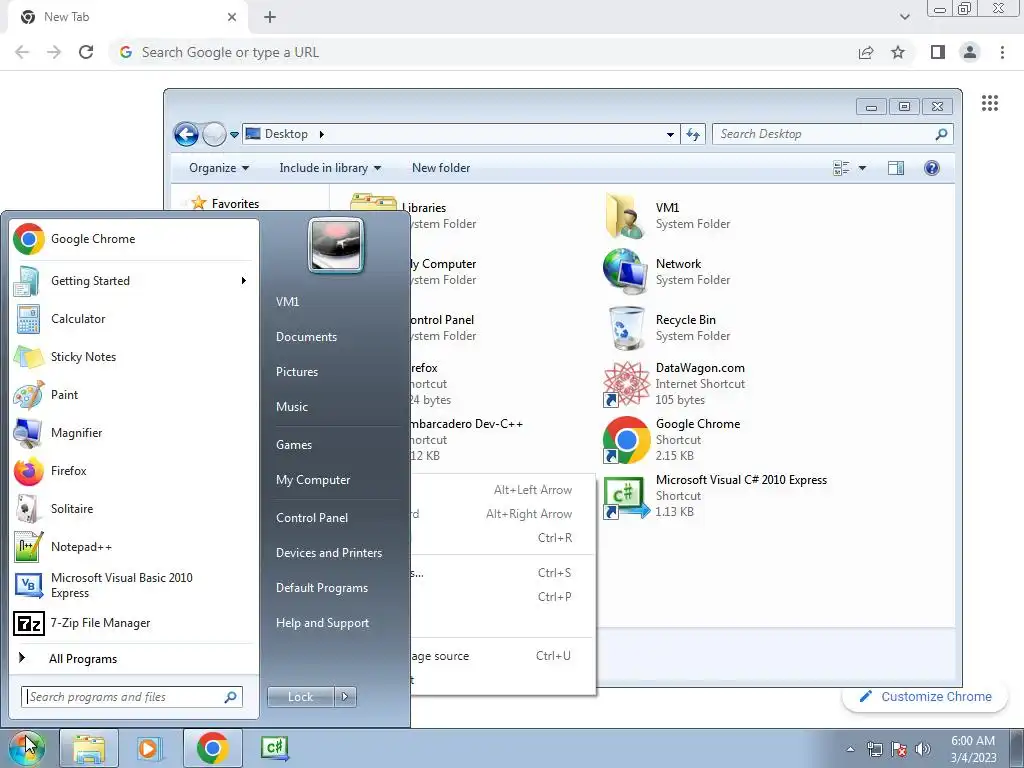Expand the Desktop breadcrumb arrow

coord(321,135)
